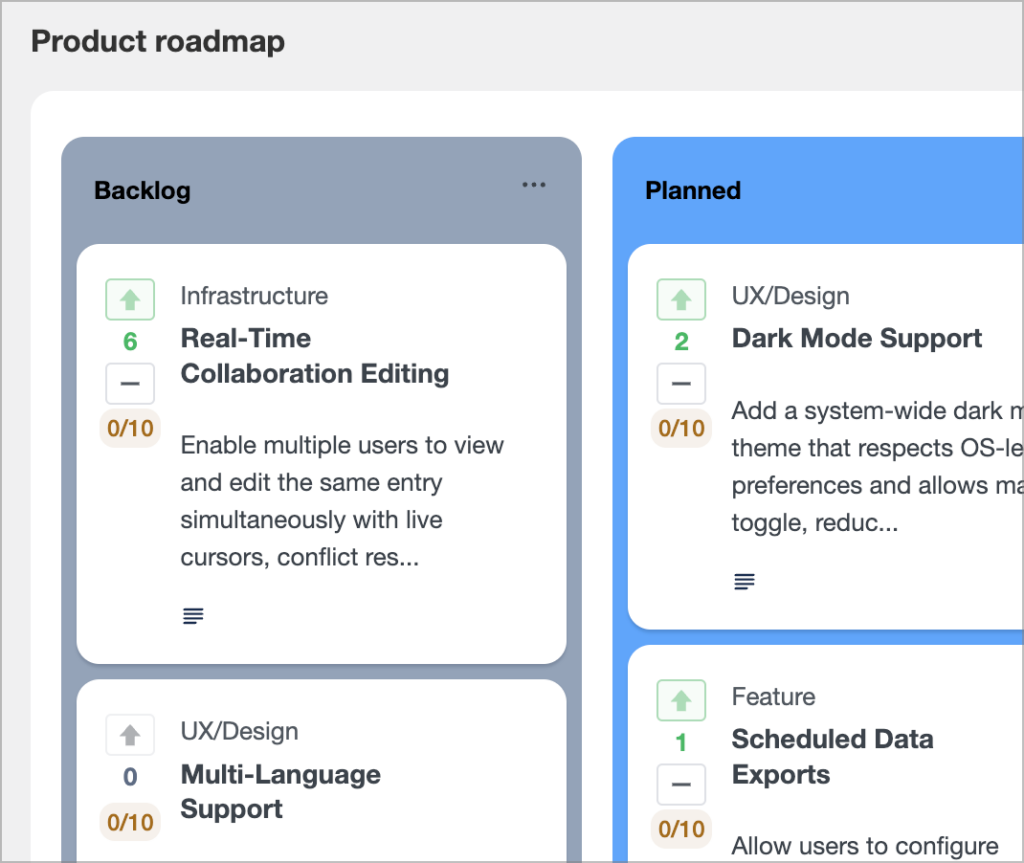Click the vote count 6 on Real-Time card
Screen dimensions: 1024x863
click(130, 341)
